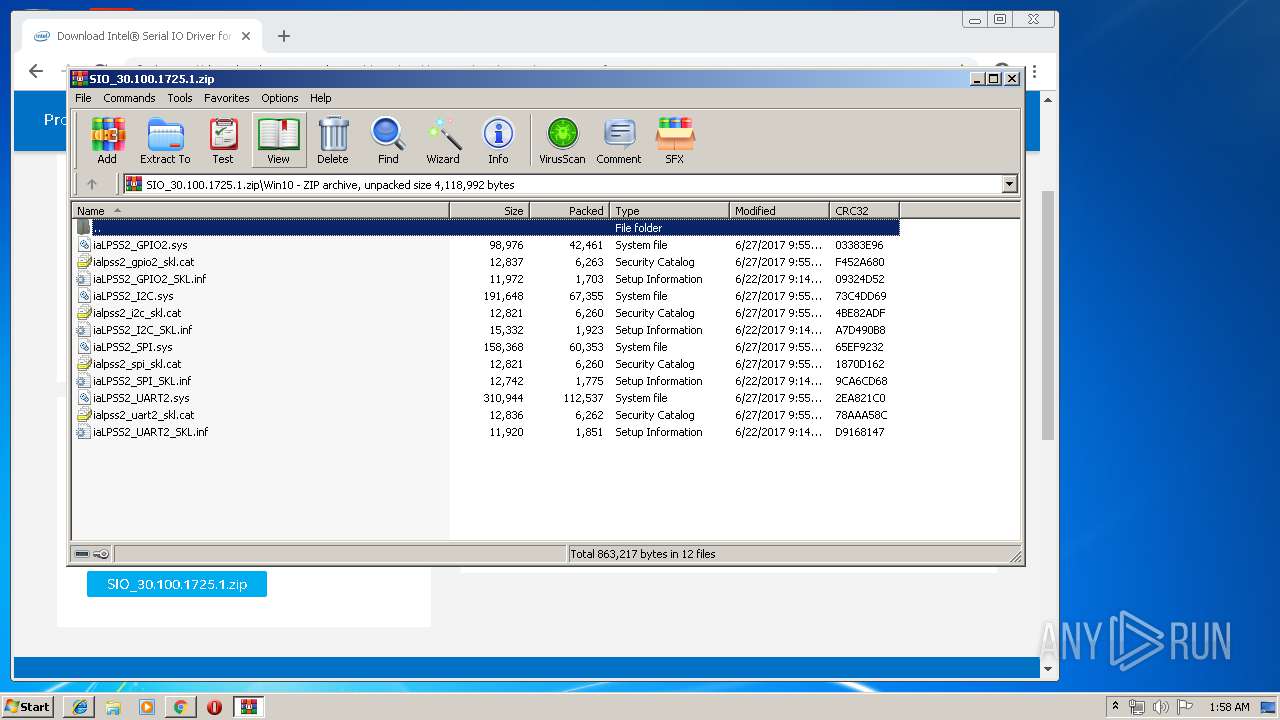Screen dimensions: 1280x720
Task: Select file ialpss2_gpio2_skl.cat
Action: (x=486, y=262)
